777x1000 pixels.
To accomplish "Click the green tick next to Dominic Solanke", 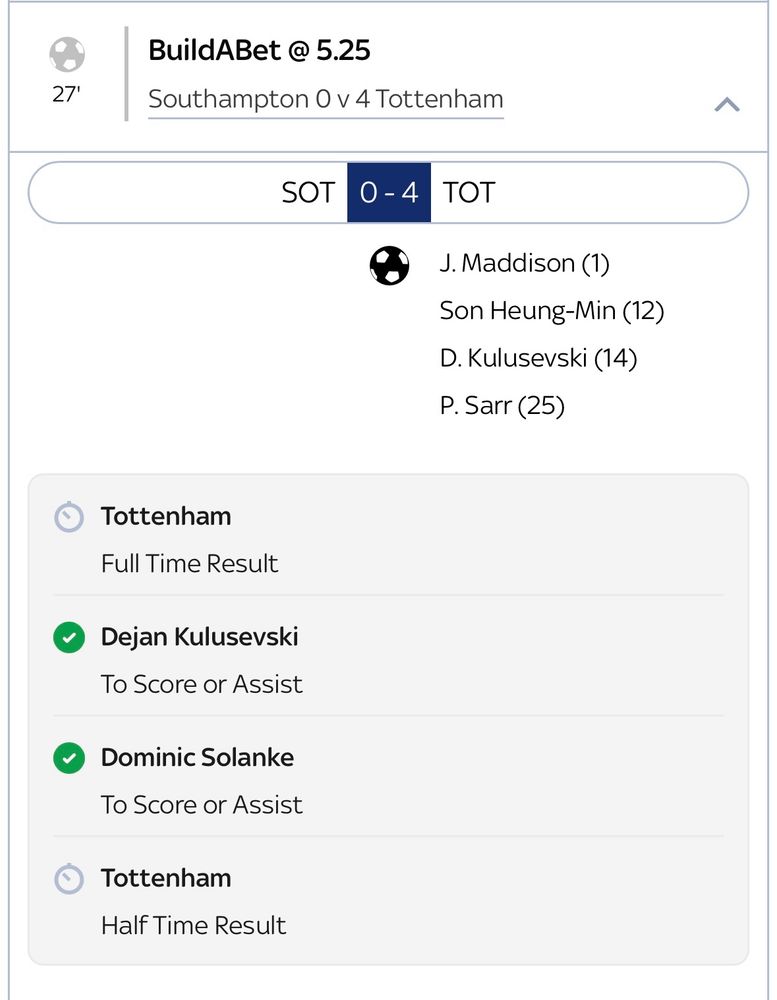I will coord(68,759).
